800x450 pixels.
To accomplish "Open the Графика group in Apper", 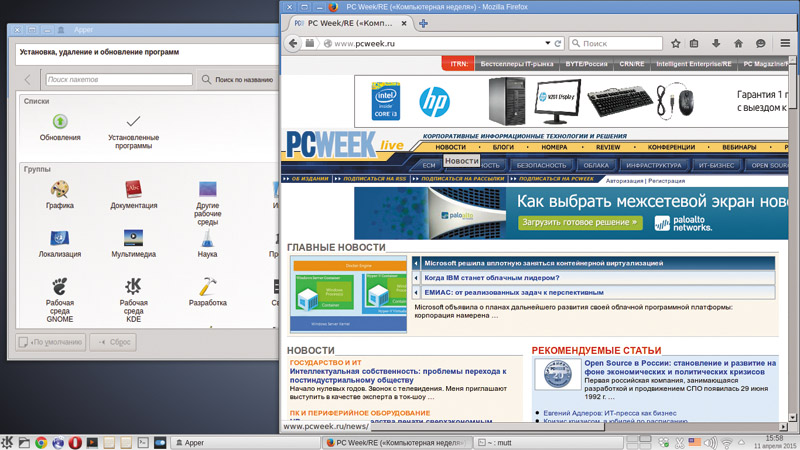I will tap(60, 195).
